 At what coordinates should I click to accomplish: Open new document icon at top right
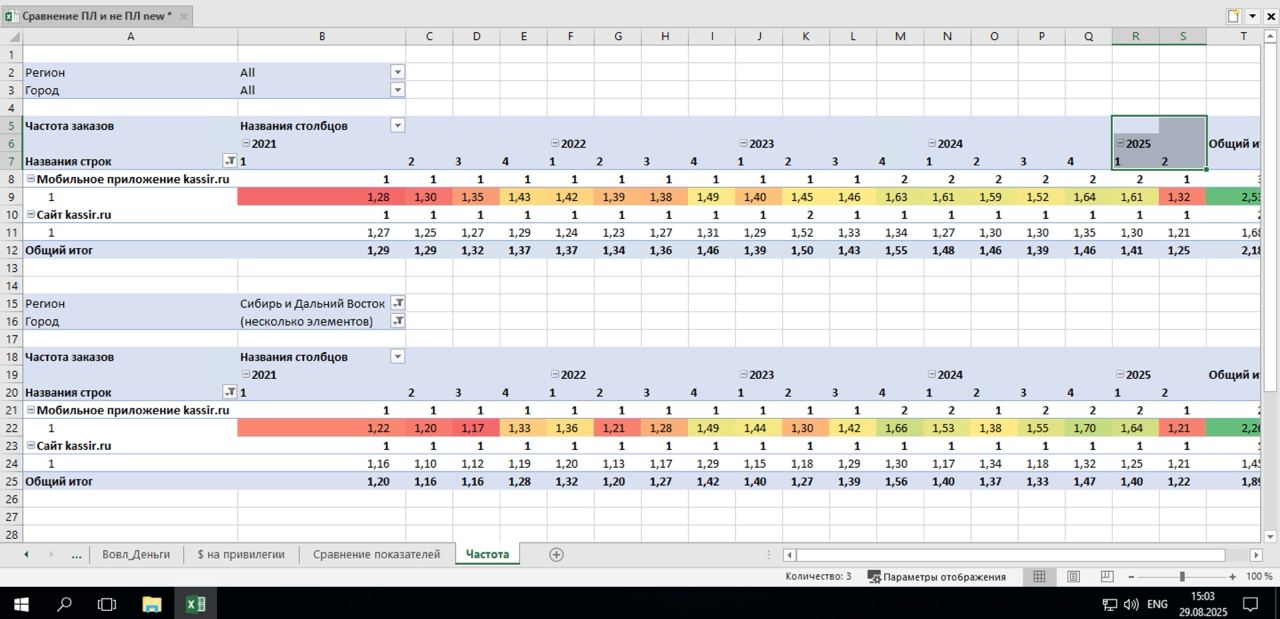pyautogui.click(x=1234, y=16)
